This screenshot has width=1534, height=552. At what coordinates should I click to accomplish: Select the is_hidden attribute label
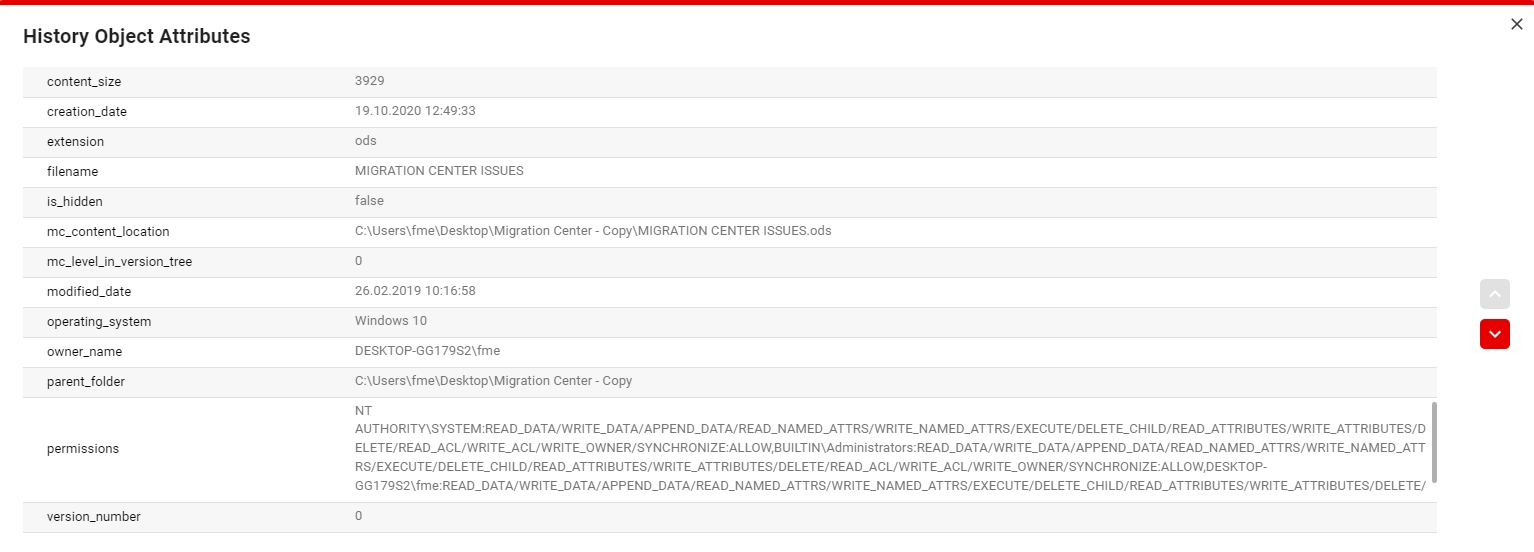(x=75, y=202)
